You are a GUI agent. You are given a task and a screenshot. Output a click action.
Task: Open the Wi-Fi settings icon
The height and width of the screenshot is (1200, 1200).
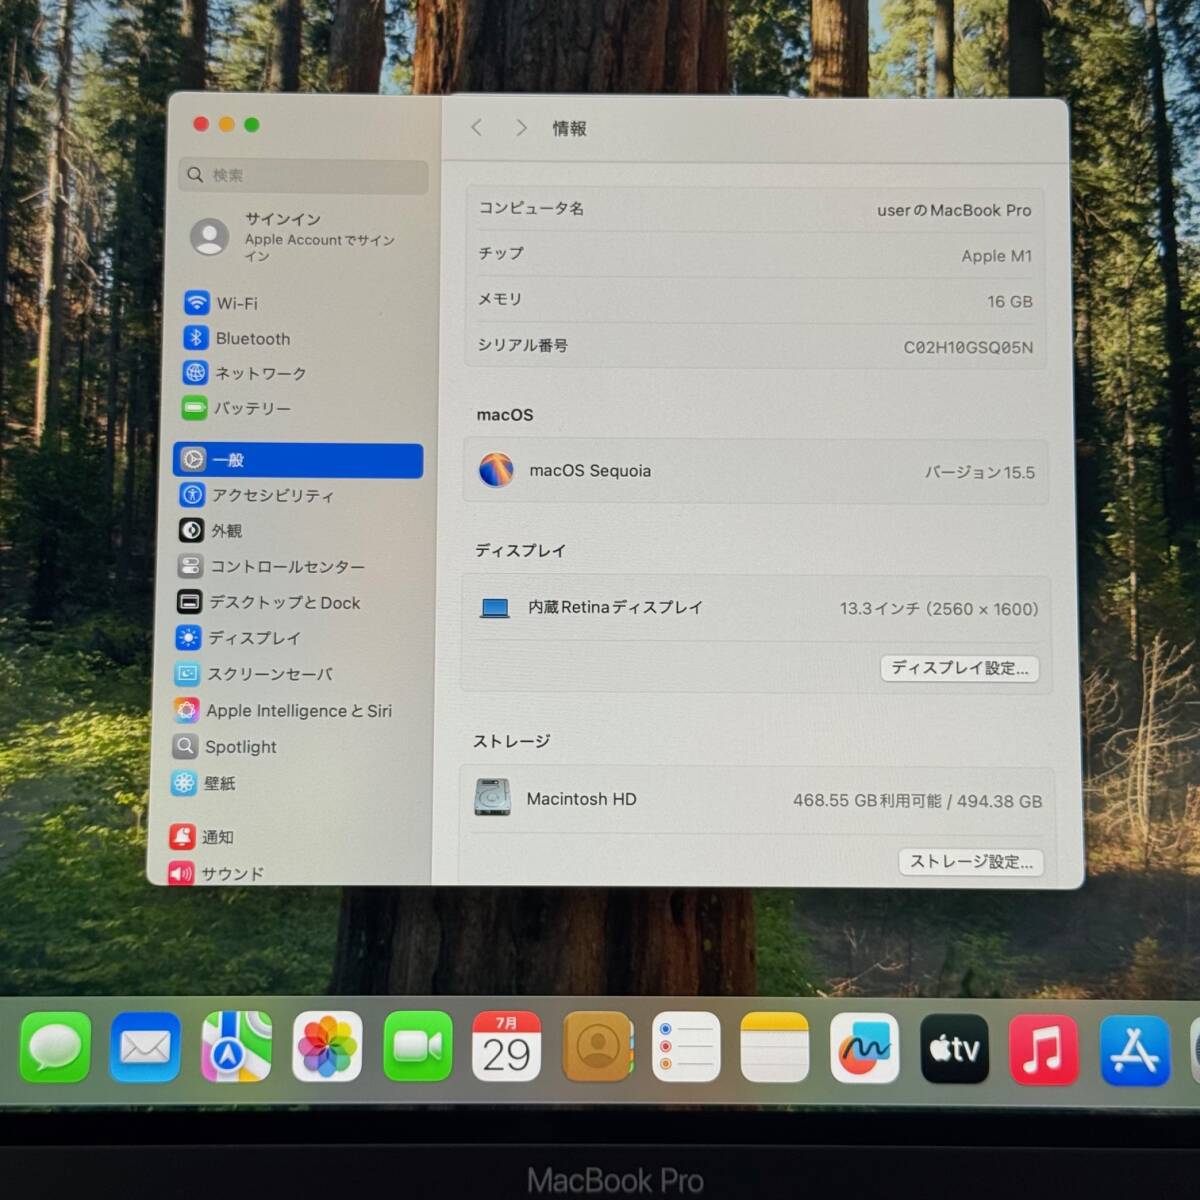point(196,302)
